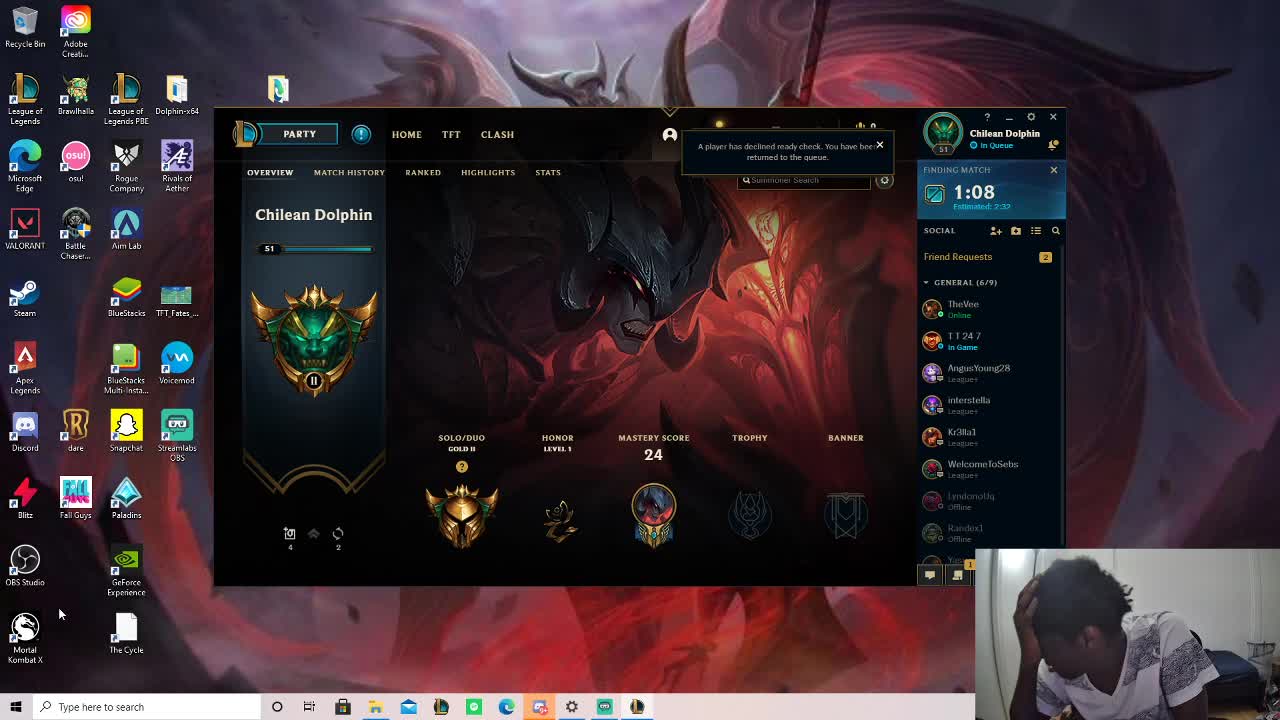Open friend list sort options icon
Image resolution: width=1280 pixels, height=720 pixels.
point(1036,231)
